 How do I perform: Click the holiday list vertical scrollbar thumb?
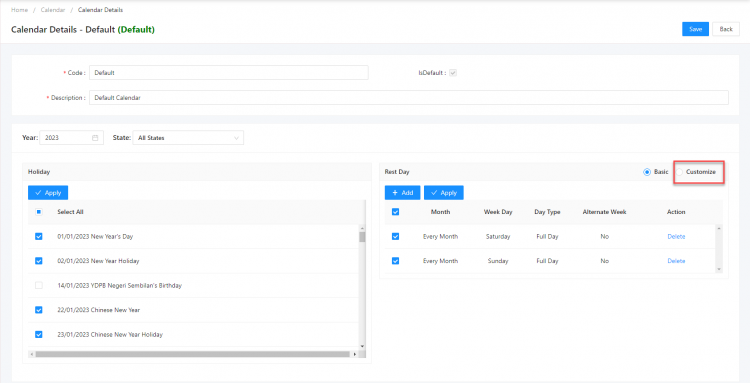[362, 237]
